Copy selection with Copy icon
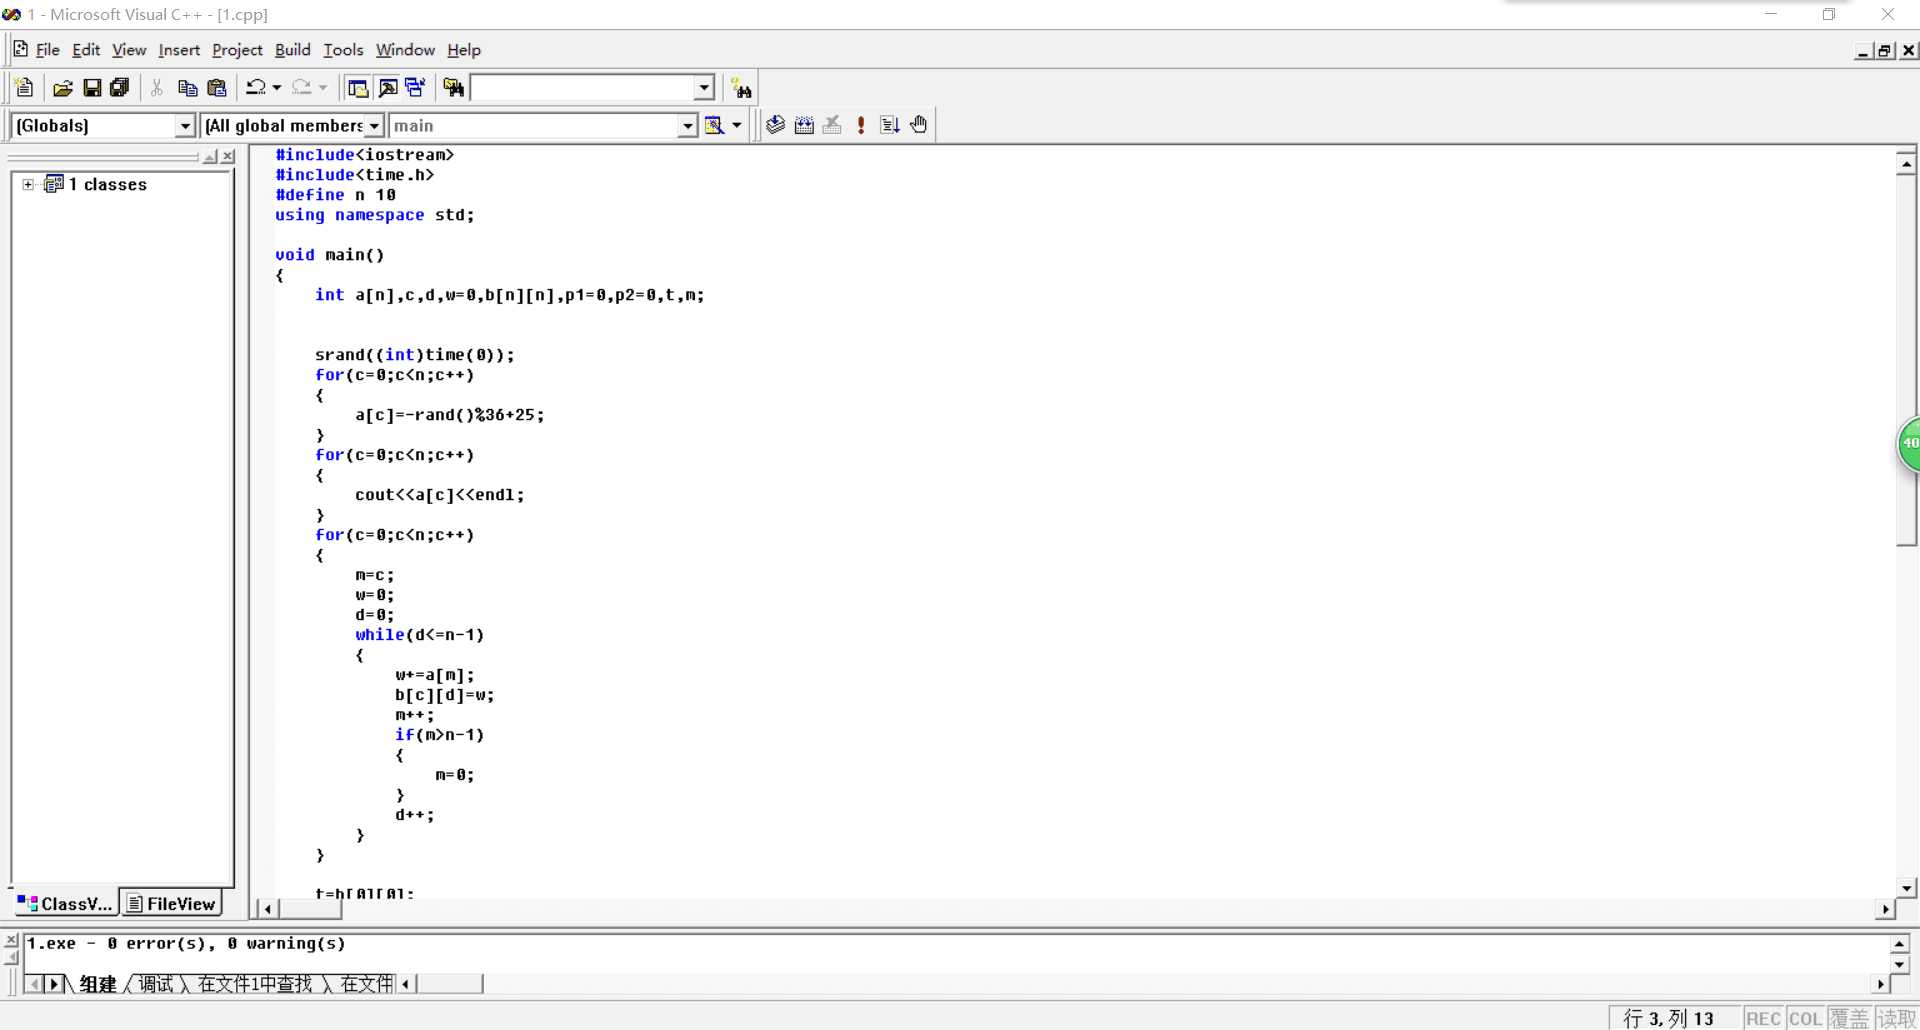1920x1030 pixels. 187,88
